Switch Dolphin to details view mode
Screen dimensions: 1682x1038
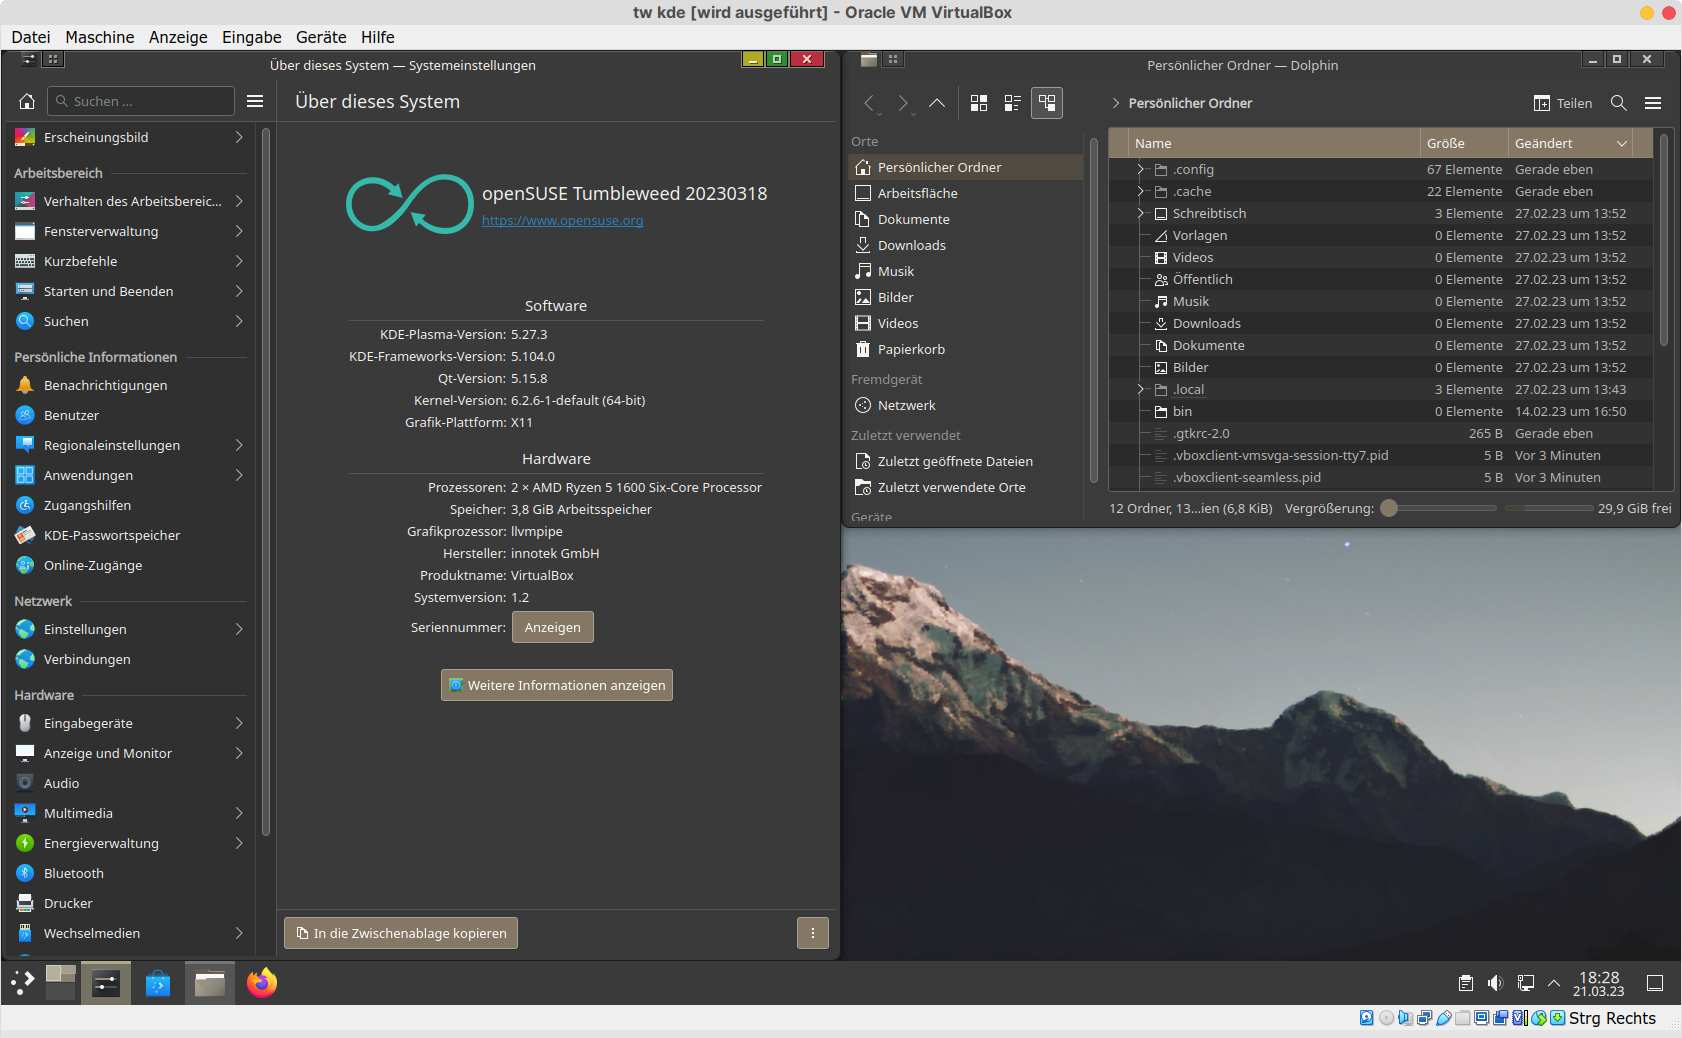click(1047, 103)
